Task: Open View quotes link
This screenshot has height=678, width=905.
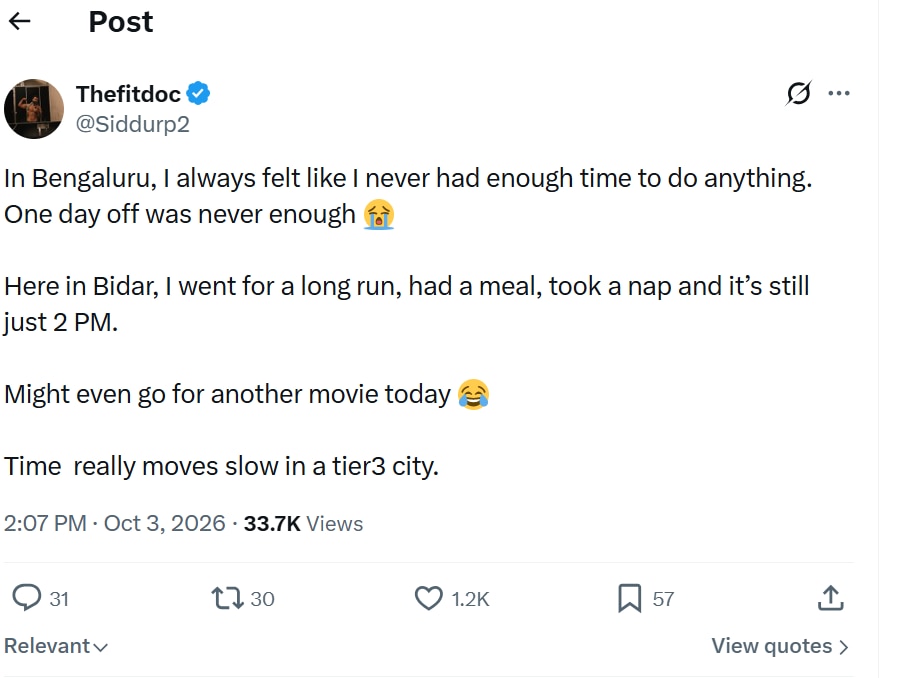Action: (780, 646)
